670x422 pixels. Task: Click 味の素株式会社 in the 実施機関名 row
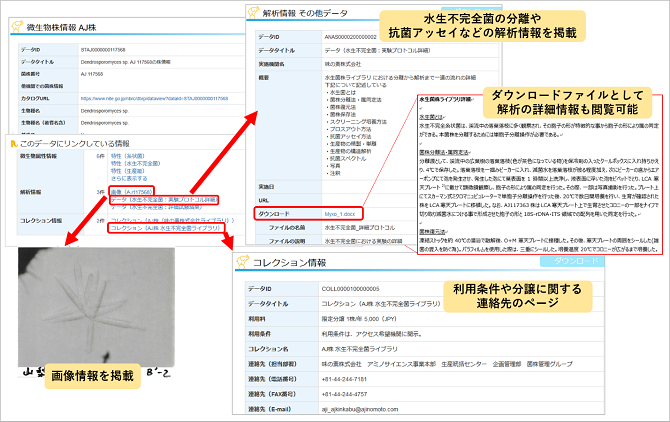(x=343, y=64)
